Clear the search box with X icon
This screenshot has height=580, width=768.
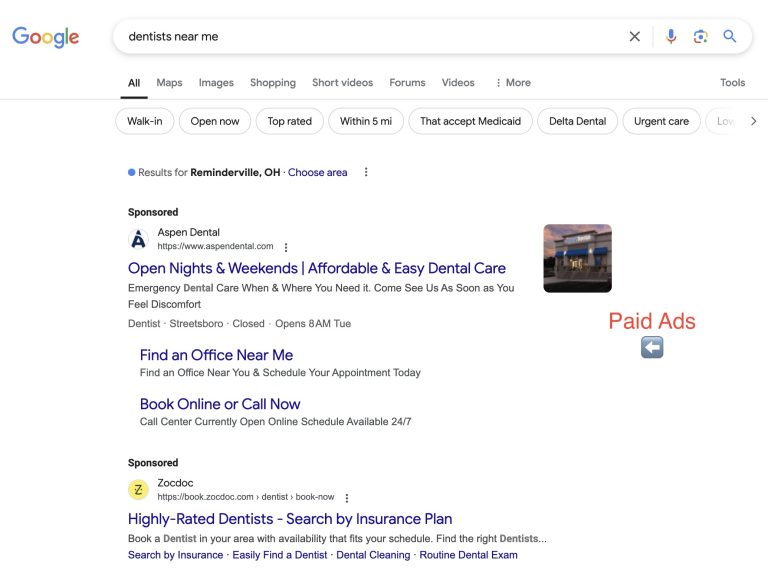click(x=634, y=36)
